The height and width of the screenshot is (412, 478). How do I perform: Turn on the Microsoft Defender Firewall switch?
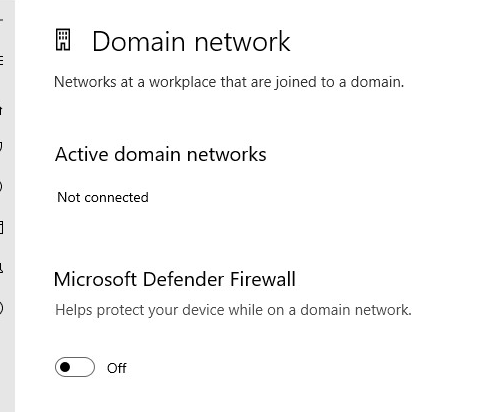(75, 367)
